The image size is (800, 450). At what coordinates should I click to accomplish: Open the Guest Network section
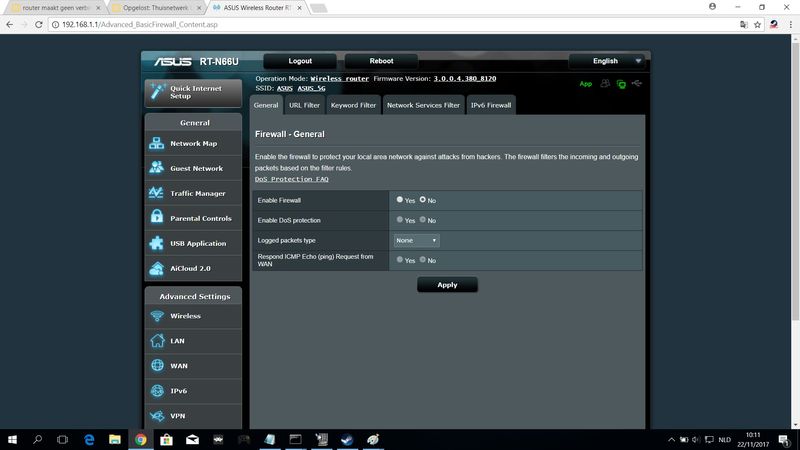[x=196, y=168]
